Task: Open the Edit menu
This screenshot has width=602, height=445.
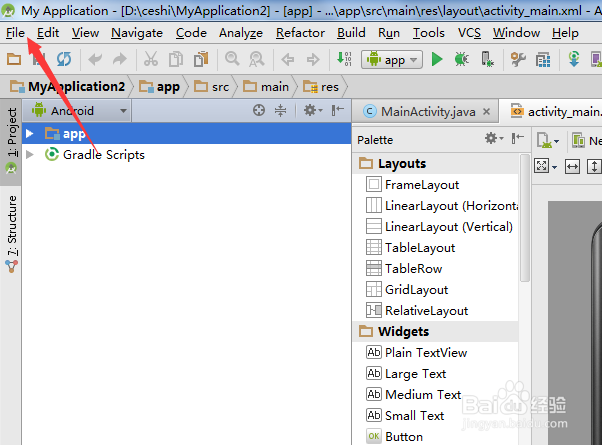Action: point(48,33)
